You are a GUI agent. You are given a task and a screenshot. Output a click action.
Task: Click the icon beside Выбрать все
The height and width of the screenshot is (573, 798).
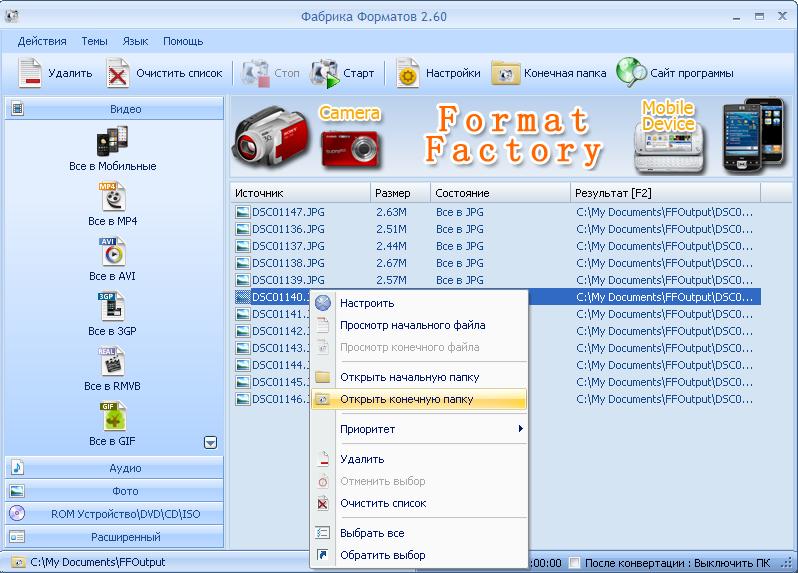(323, 533)
